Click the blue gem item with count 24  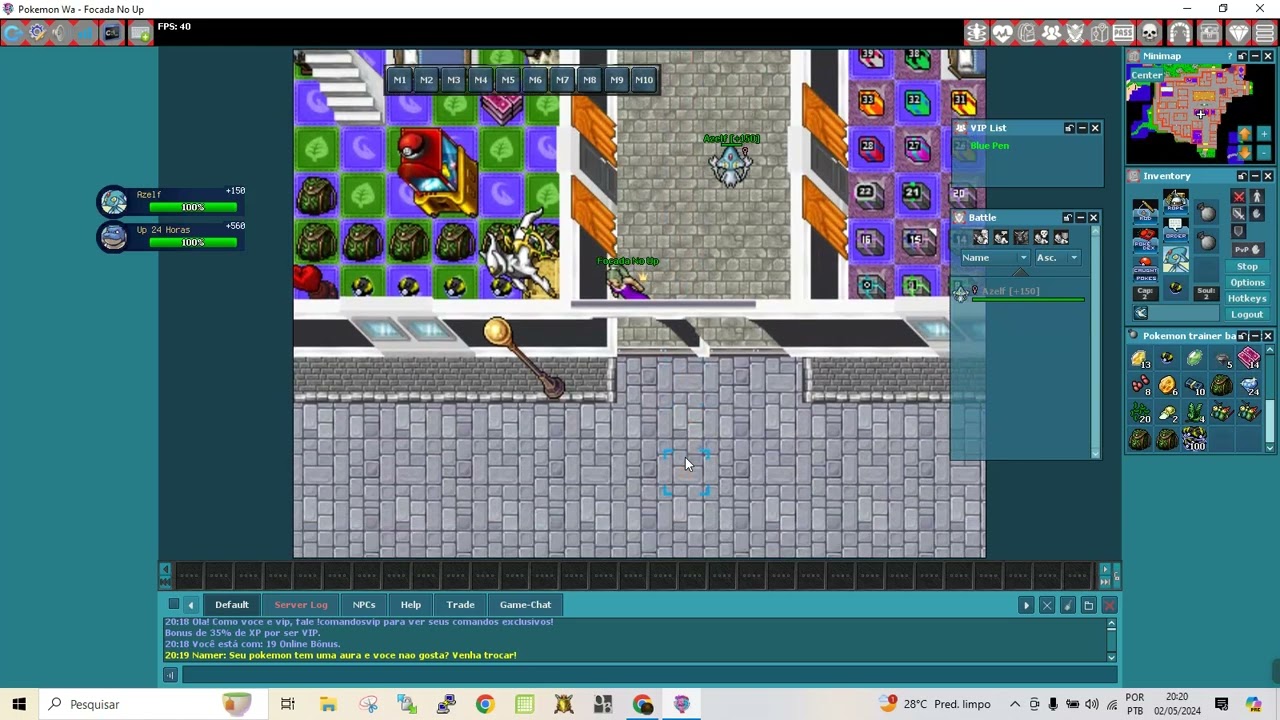1249,385
